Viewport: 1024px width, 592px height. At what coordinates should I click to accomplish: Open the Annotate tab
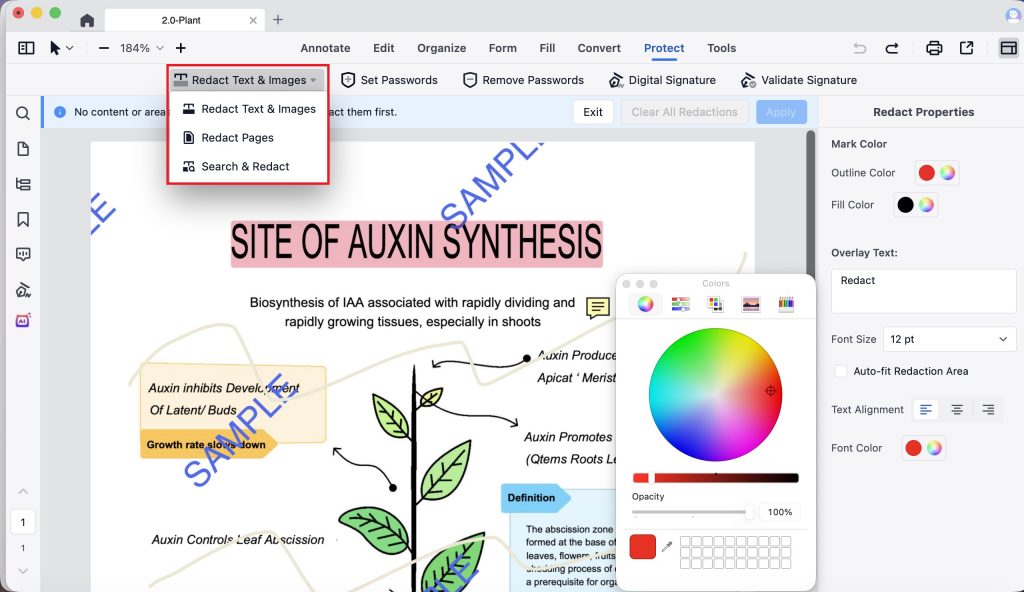(325, 48)
